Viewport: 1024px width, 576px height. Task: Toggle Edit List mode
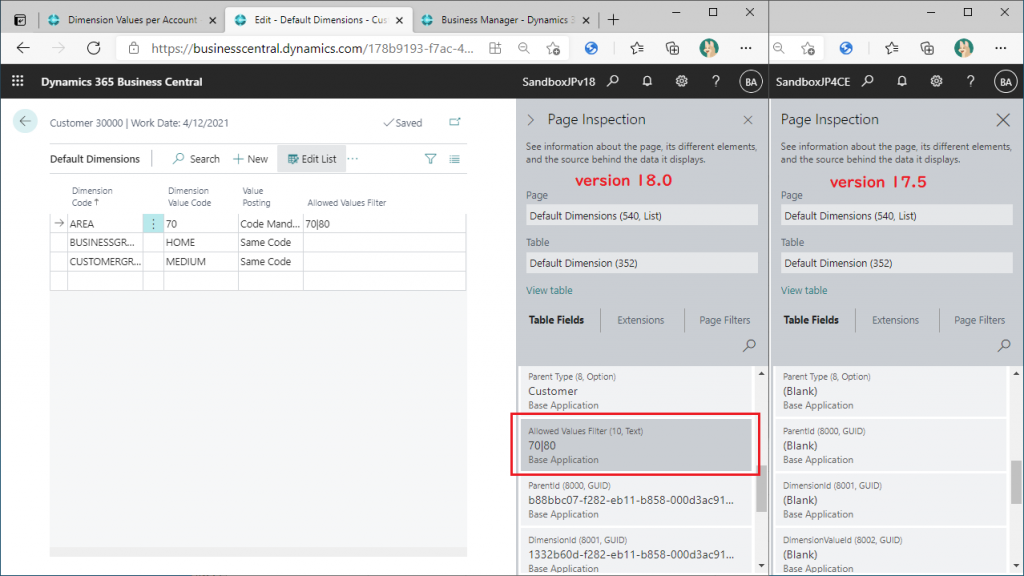(312, 159)
